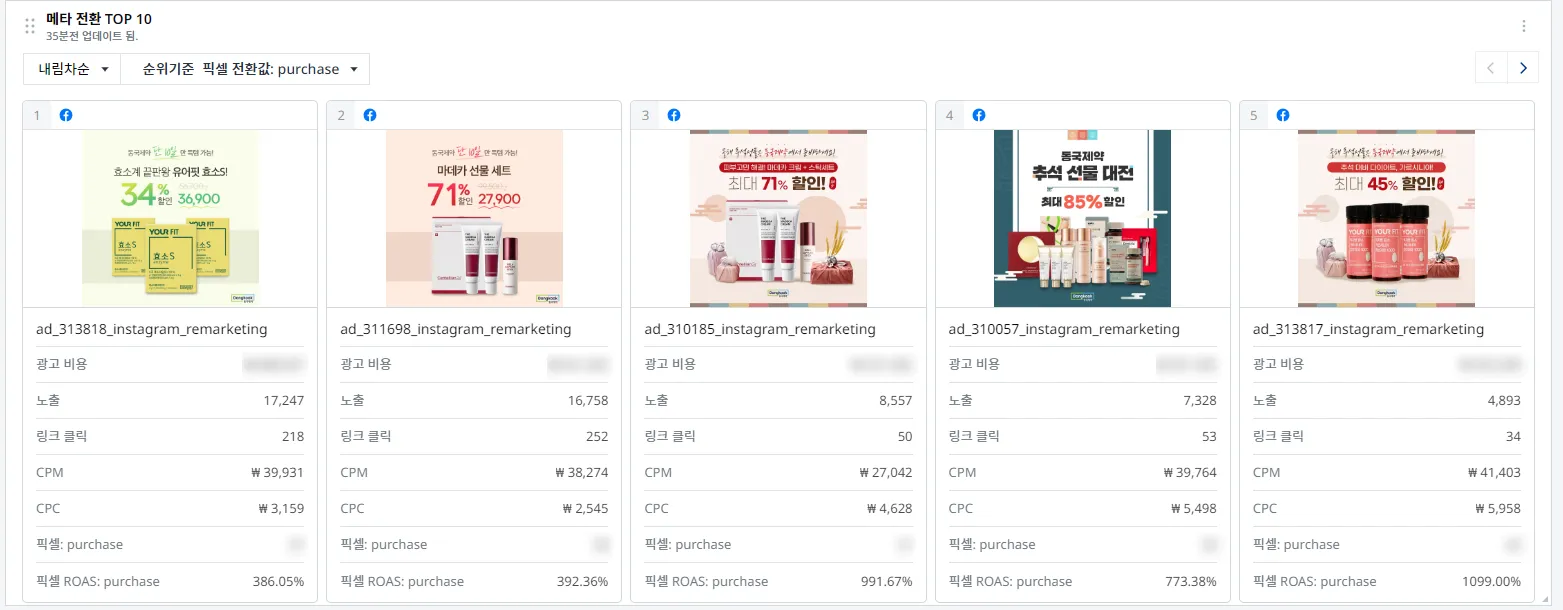Image resolution: width=1563 pixels, height=610 pixels.
Task: Click the Facebook icon on card 2
Action: 370,115
